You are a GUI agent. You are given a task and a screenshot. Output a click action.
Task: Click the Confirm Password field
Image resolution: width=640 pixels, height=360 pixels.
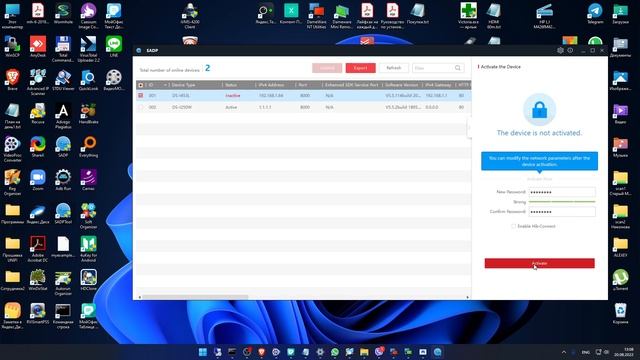click(562, 211)
